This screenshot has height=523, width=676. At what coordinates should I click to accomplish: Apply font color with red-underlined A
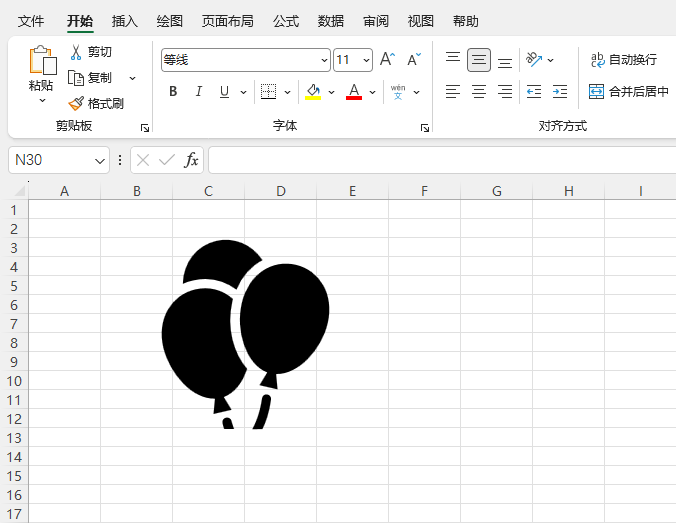[354, 91]
